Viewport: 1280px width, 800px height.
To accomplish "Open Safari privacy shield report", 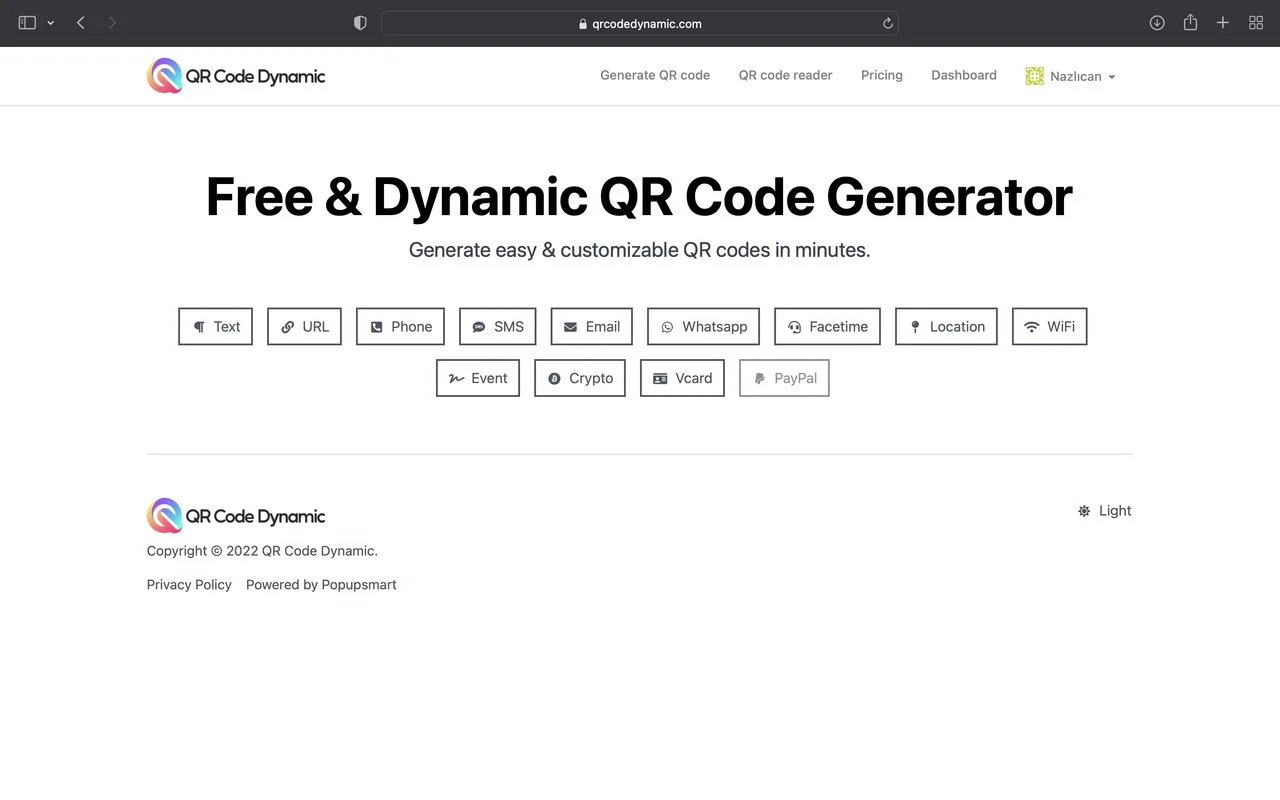I will 360,23.
